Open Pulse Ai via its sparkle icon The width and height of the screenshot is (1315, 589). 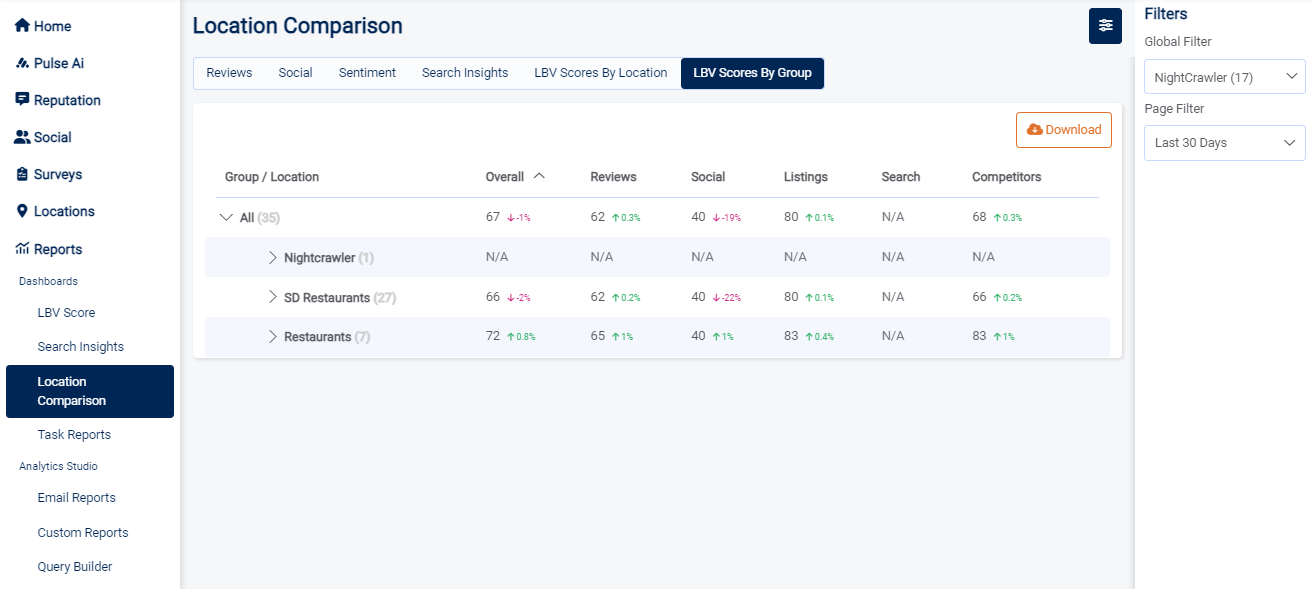point(22,63)
